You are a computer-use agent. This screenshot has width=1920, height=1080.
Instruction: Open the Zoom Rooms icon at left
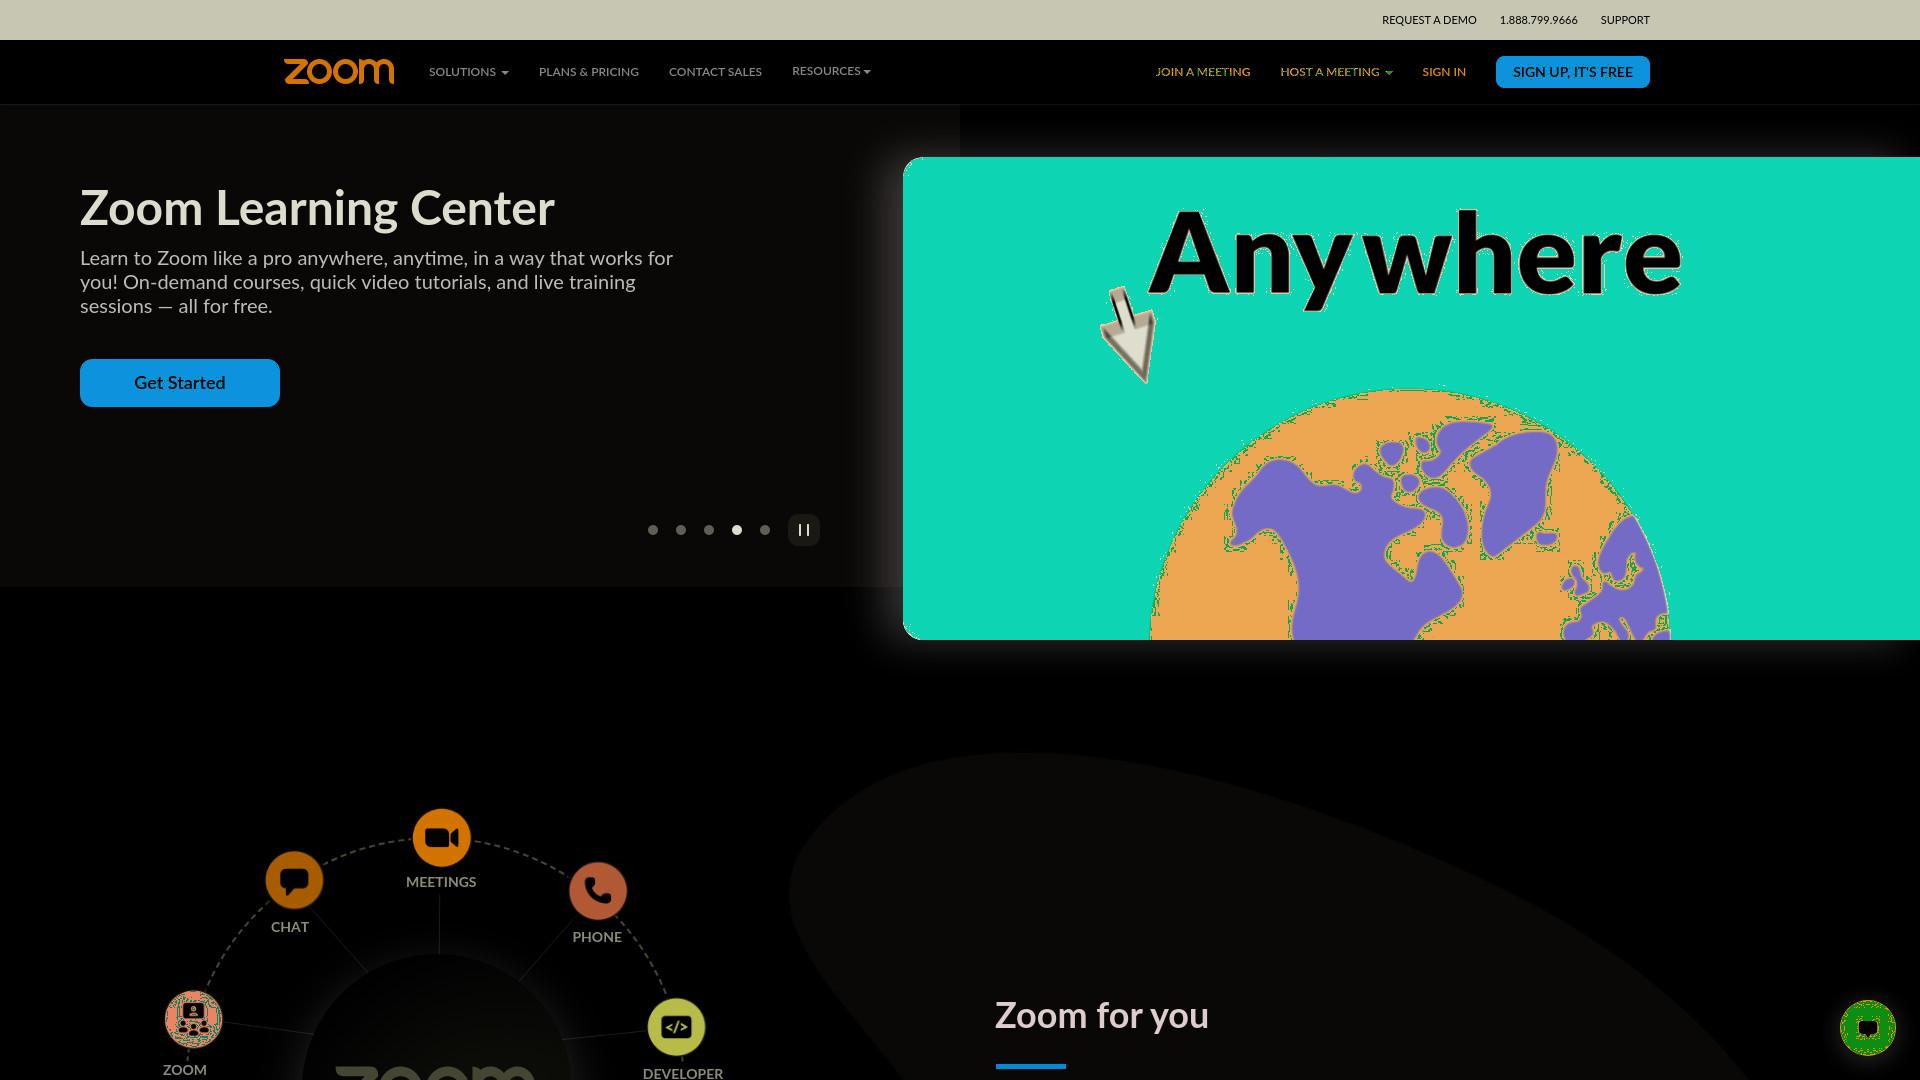click(x=193, y=1019)
